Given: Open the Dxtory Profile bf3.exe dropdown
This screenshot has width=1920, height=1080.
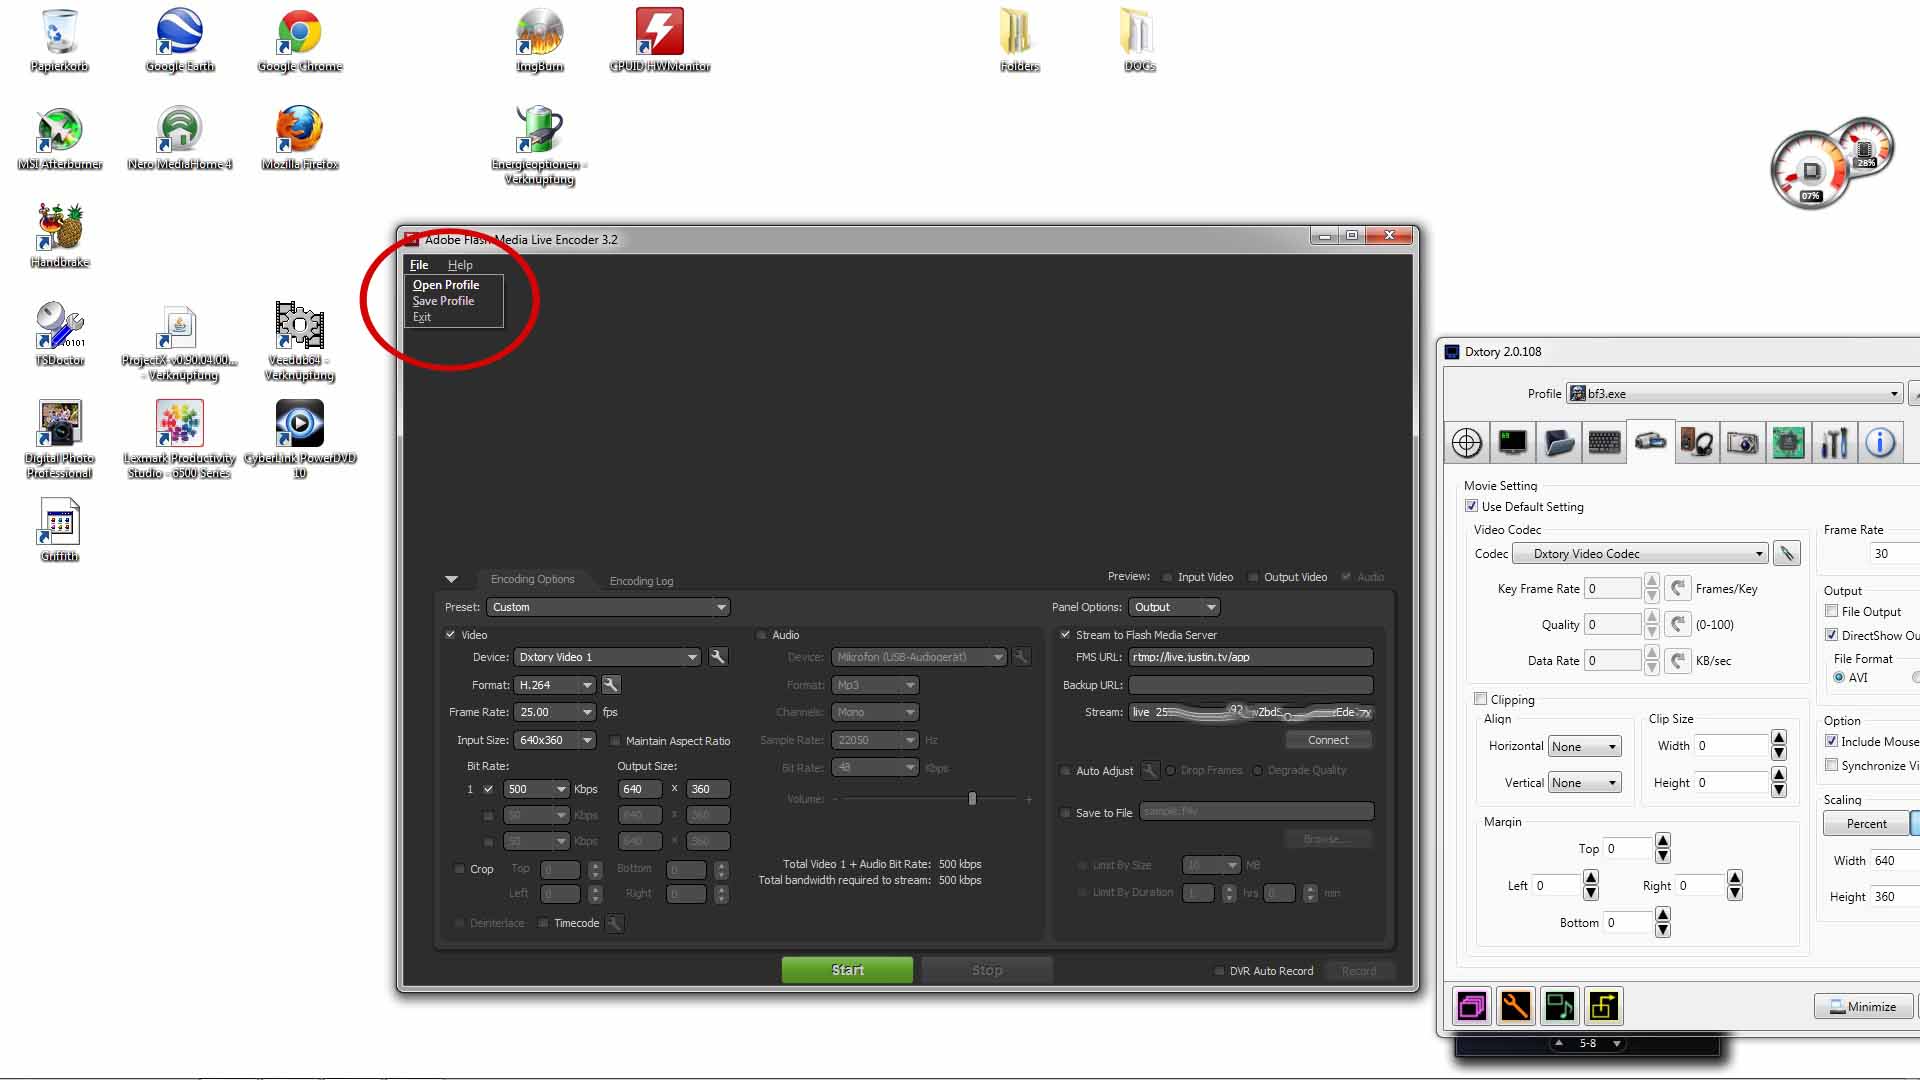Looking at the screenshot, I should [x=1893, y=394].
